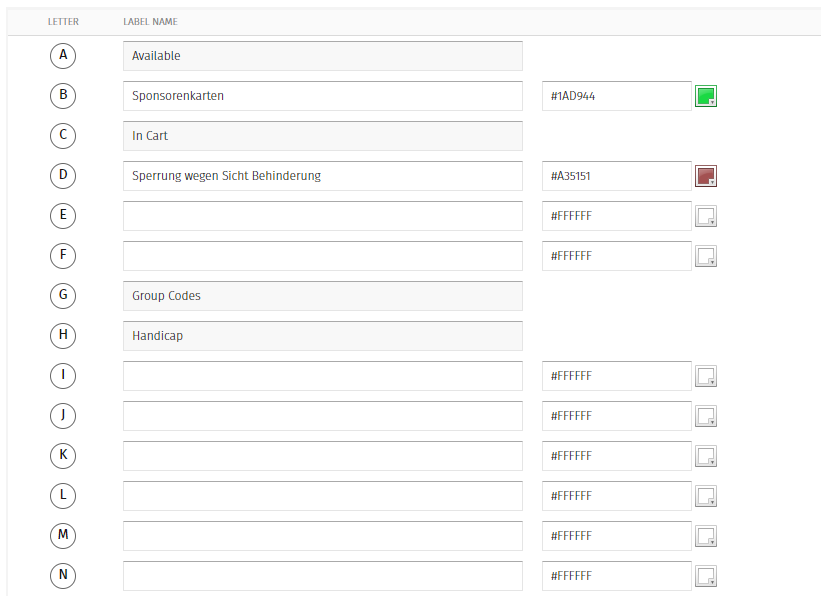This screenshot has width=821, height=596.
Task: Click the letter K circle icon
Action: (x=63, y=456)
